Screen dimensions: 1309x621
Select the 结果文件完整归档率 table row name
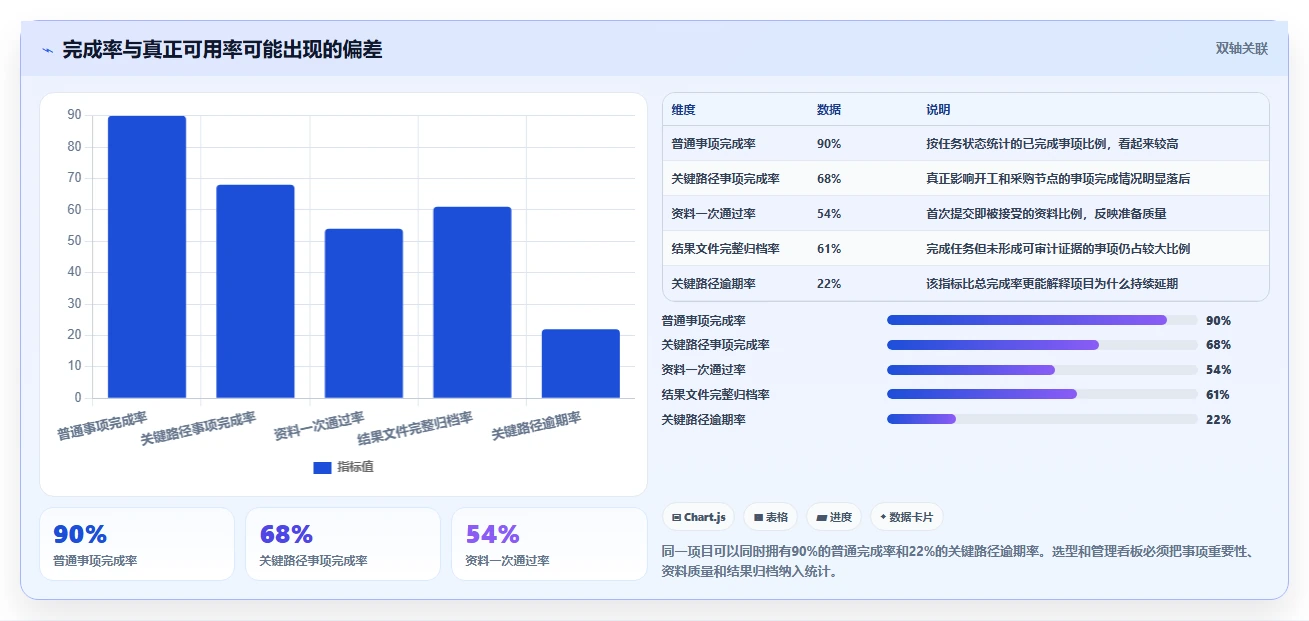725,249
